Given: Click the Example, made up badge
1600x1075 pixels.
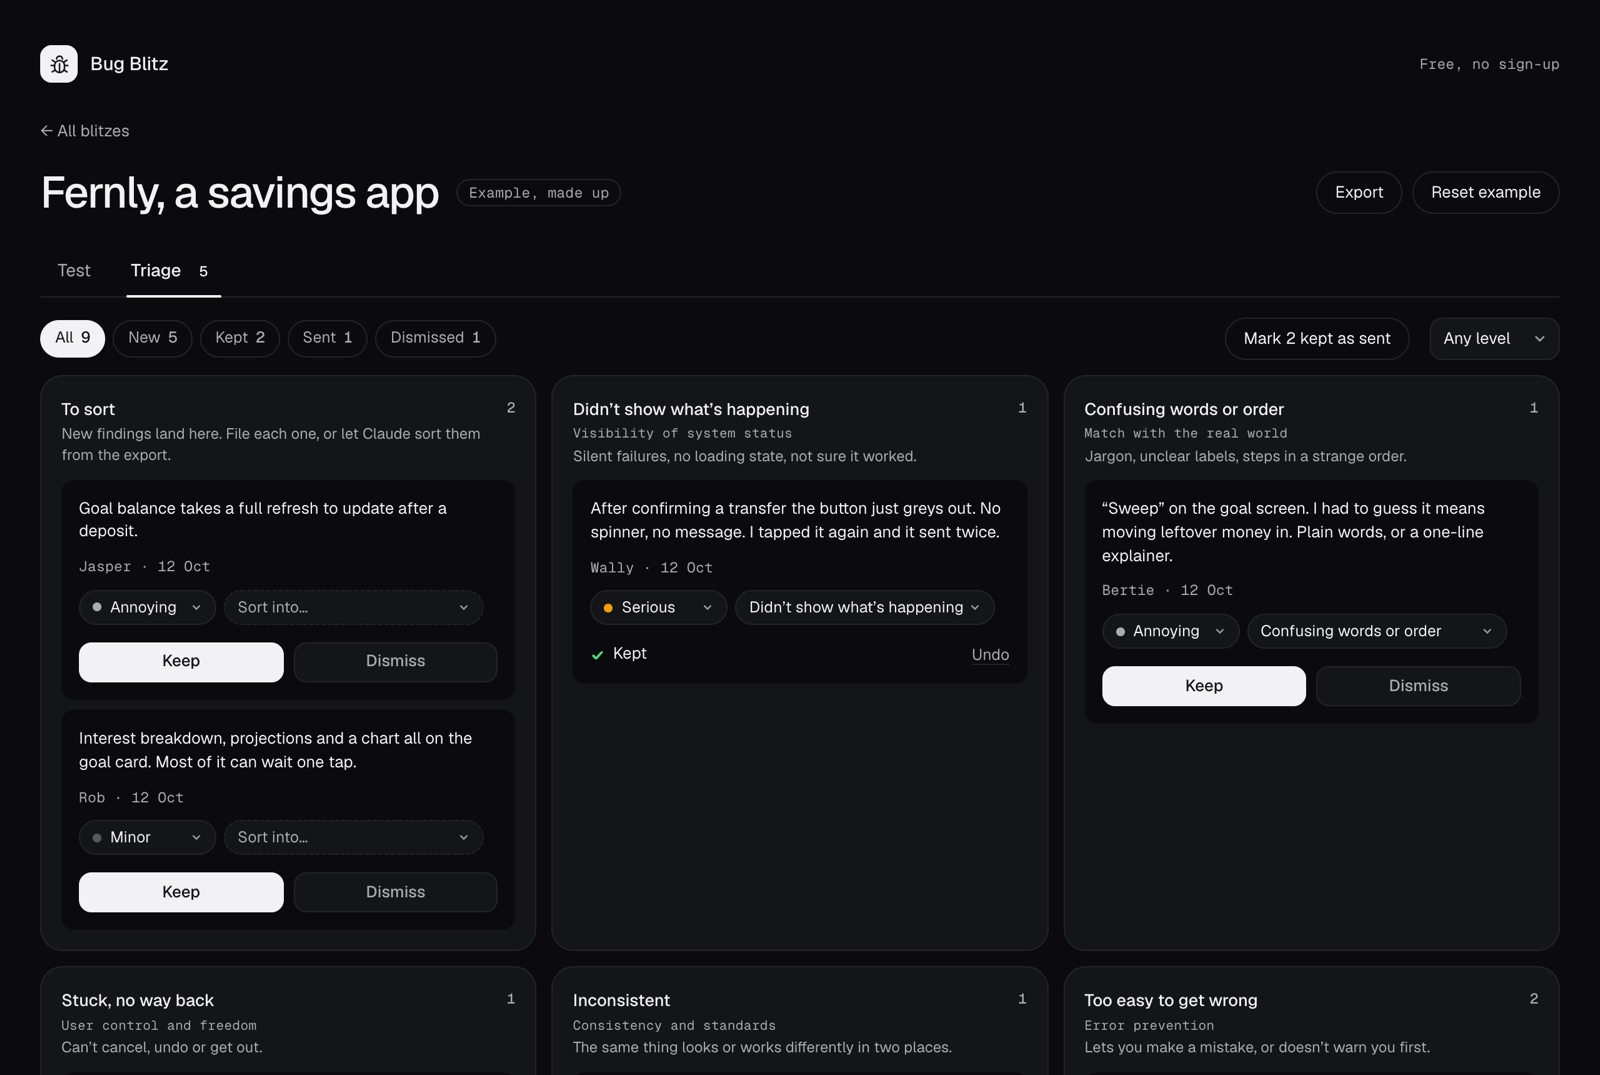Looking at the screenshot, I should click(539, 193).
